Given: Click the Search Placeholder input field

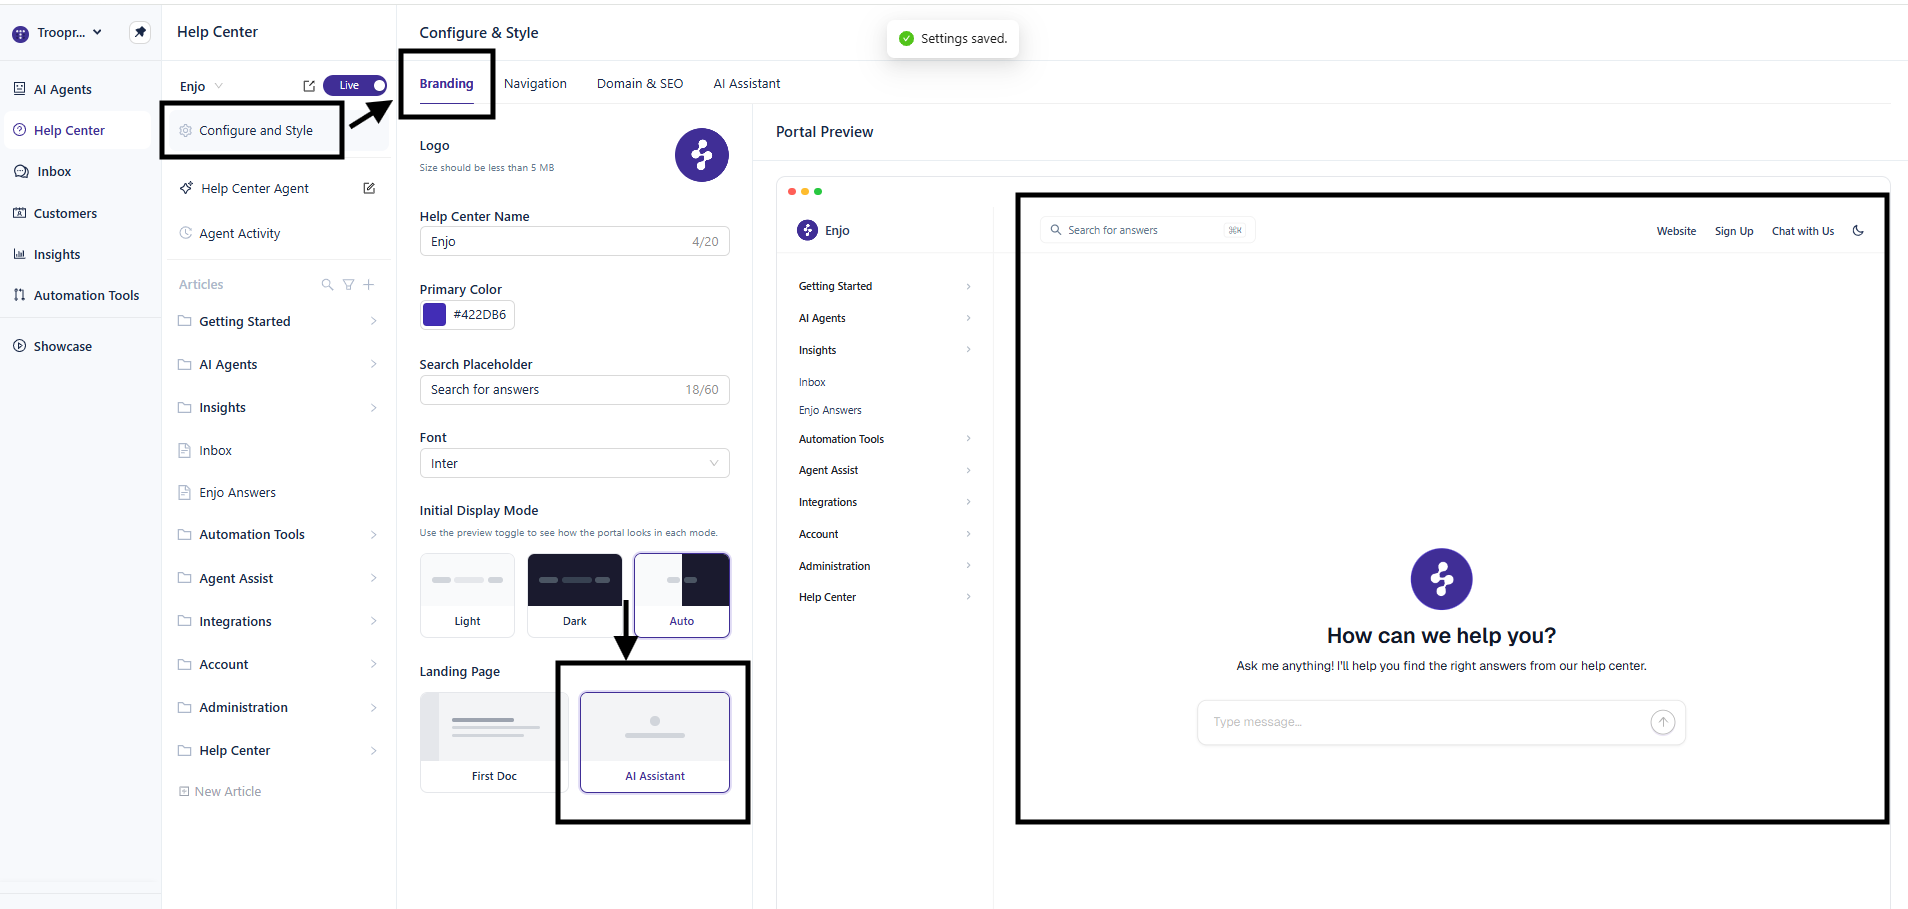Looking at the screenshot, I should point(574,390).
